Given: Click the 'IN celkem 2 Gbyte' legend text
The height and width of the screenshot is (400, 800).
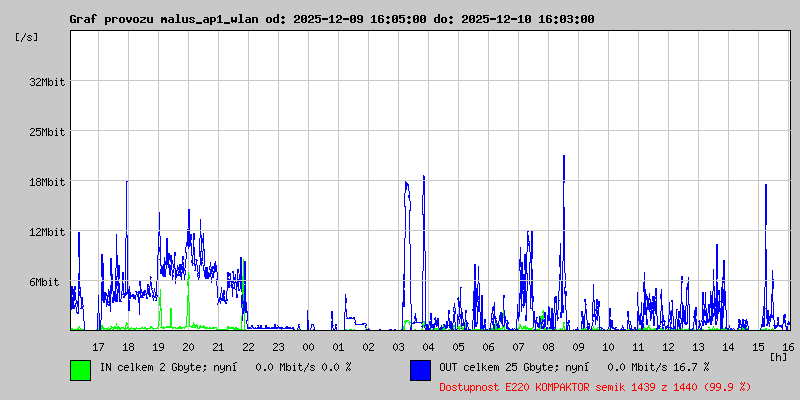Looking at the screenshot, I should [153, 367].
